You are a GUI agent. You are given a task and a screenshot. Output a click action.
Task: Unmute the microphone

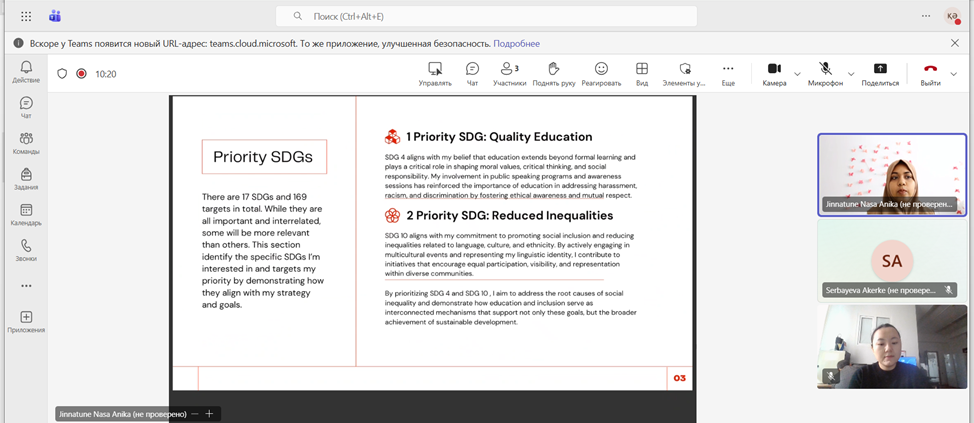tap(825, 73)
